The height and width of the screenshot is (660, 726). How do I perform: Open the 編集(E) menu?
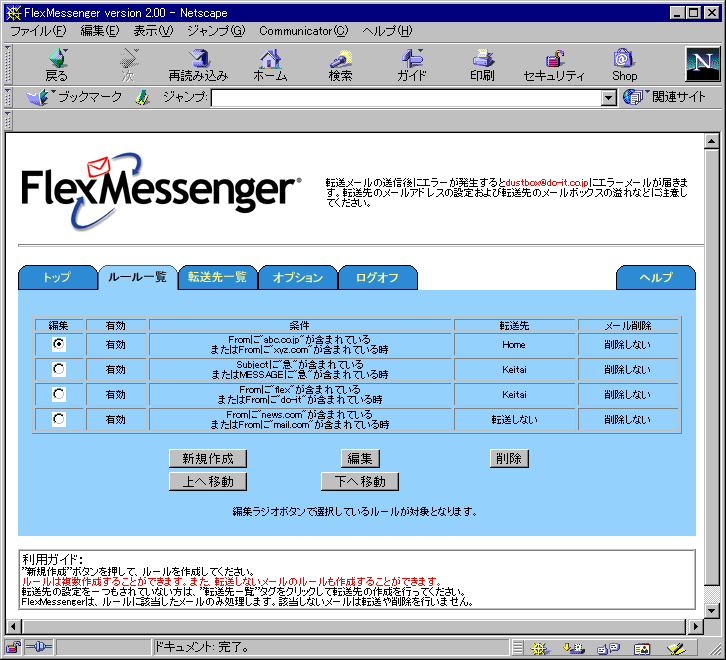[100, 31]
